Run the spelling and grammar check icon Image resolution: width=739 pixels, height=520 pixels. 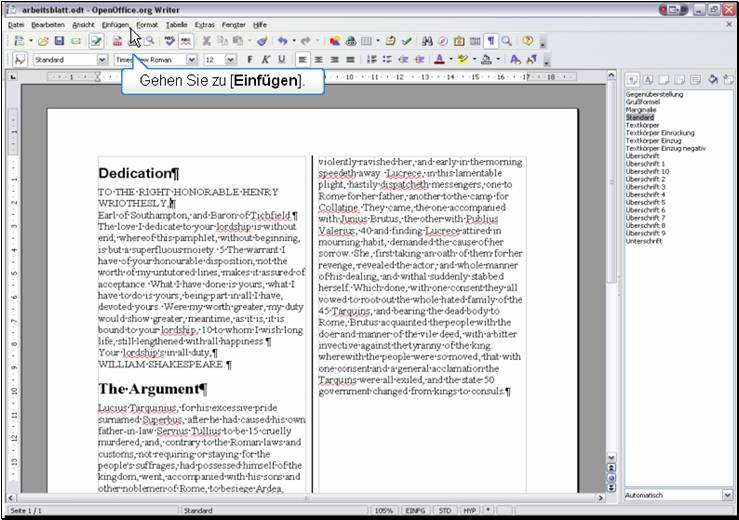pos(170,41)
